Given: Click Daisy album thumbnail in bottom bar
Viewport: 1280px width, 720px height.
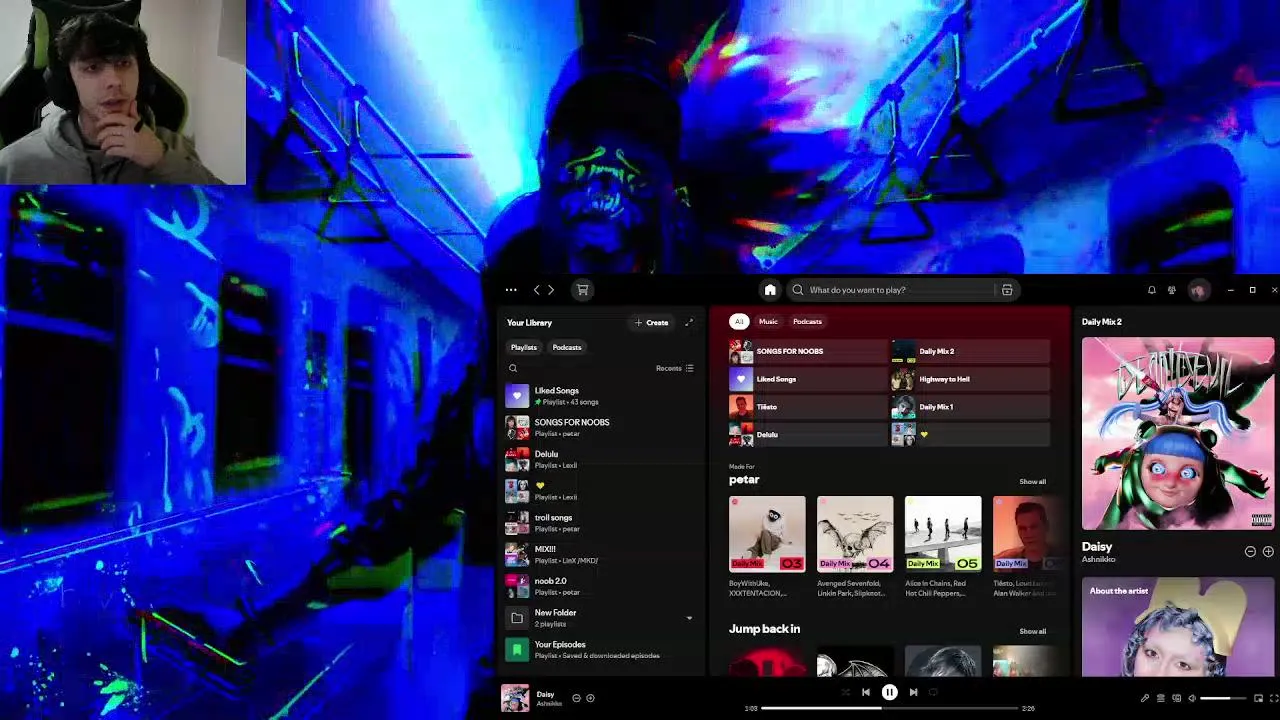Looking at the screenshot, I should tap(515, 698).
